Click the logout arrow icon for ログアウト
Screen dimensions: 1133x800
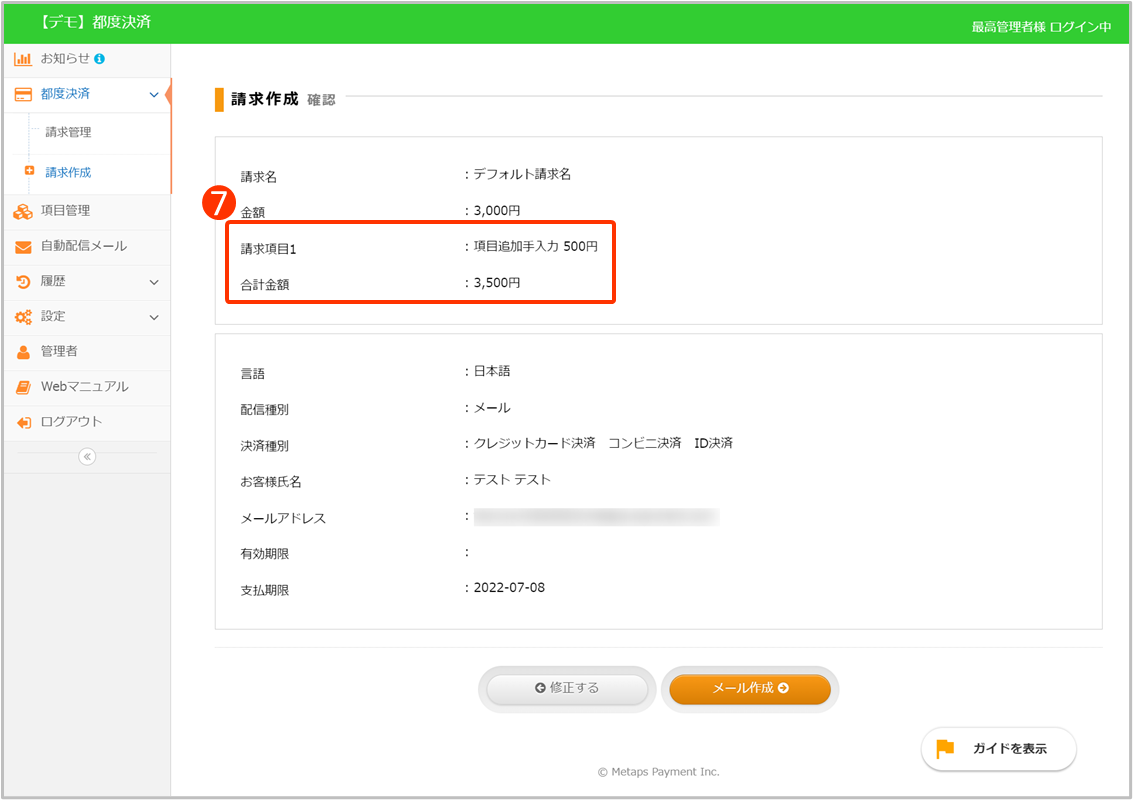pos(23,422)
